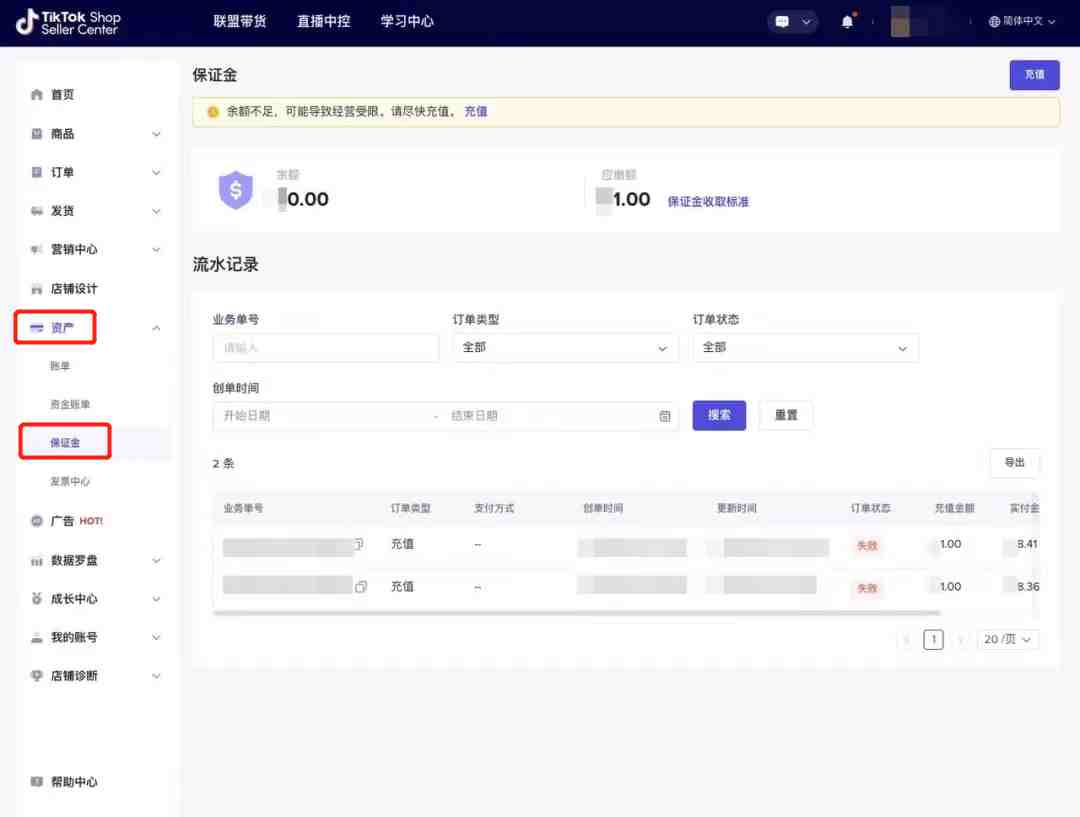Expand the 商品 sidebar menu

tap(156, 134)
